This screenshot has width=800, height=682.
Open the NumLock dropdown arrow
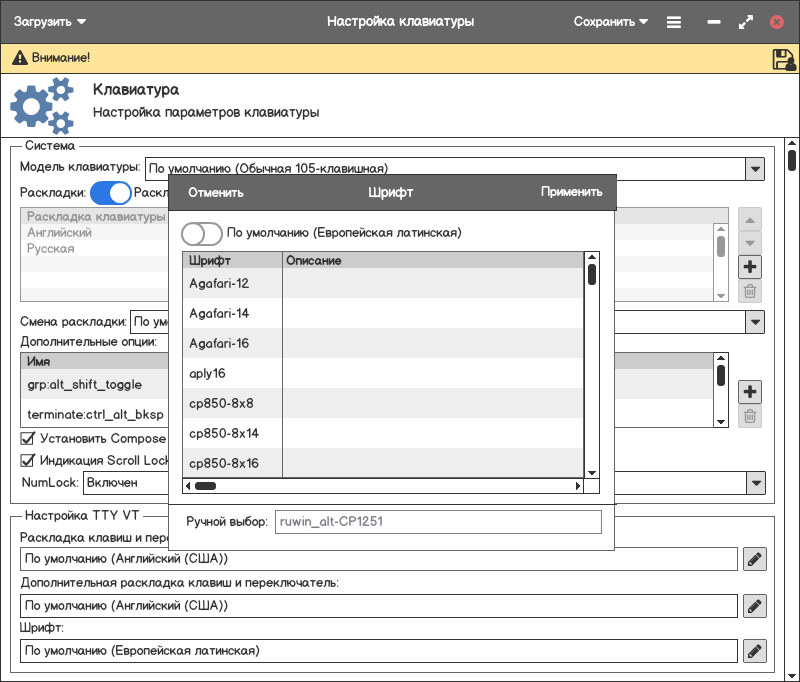click(x=755, y=483)
